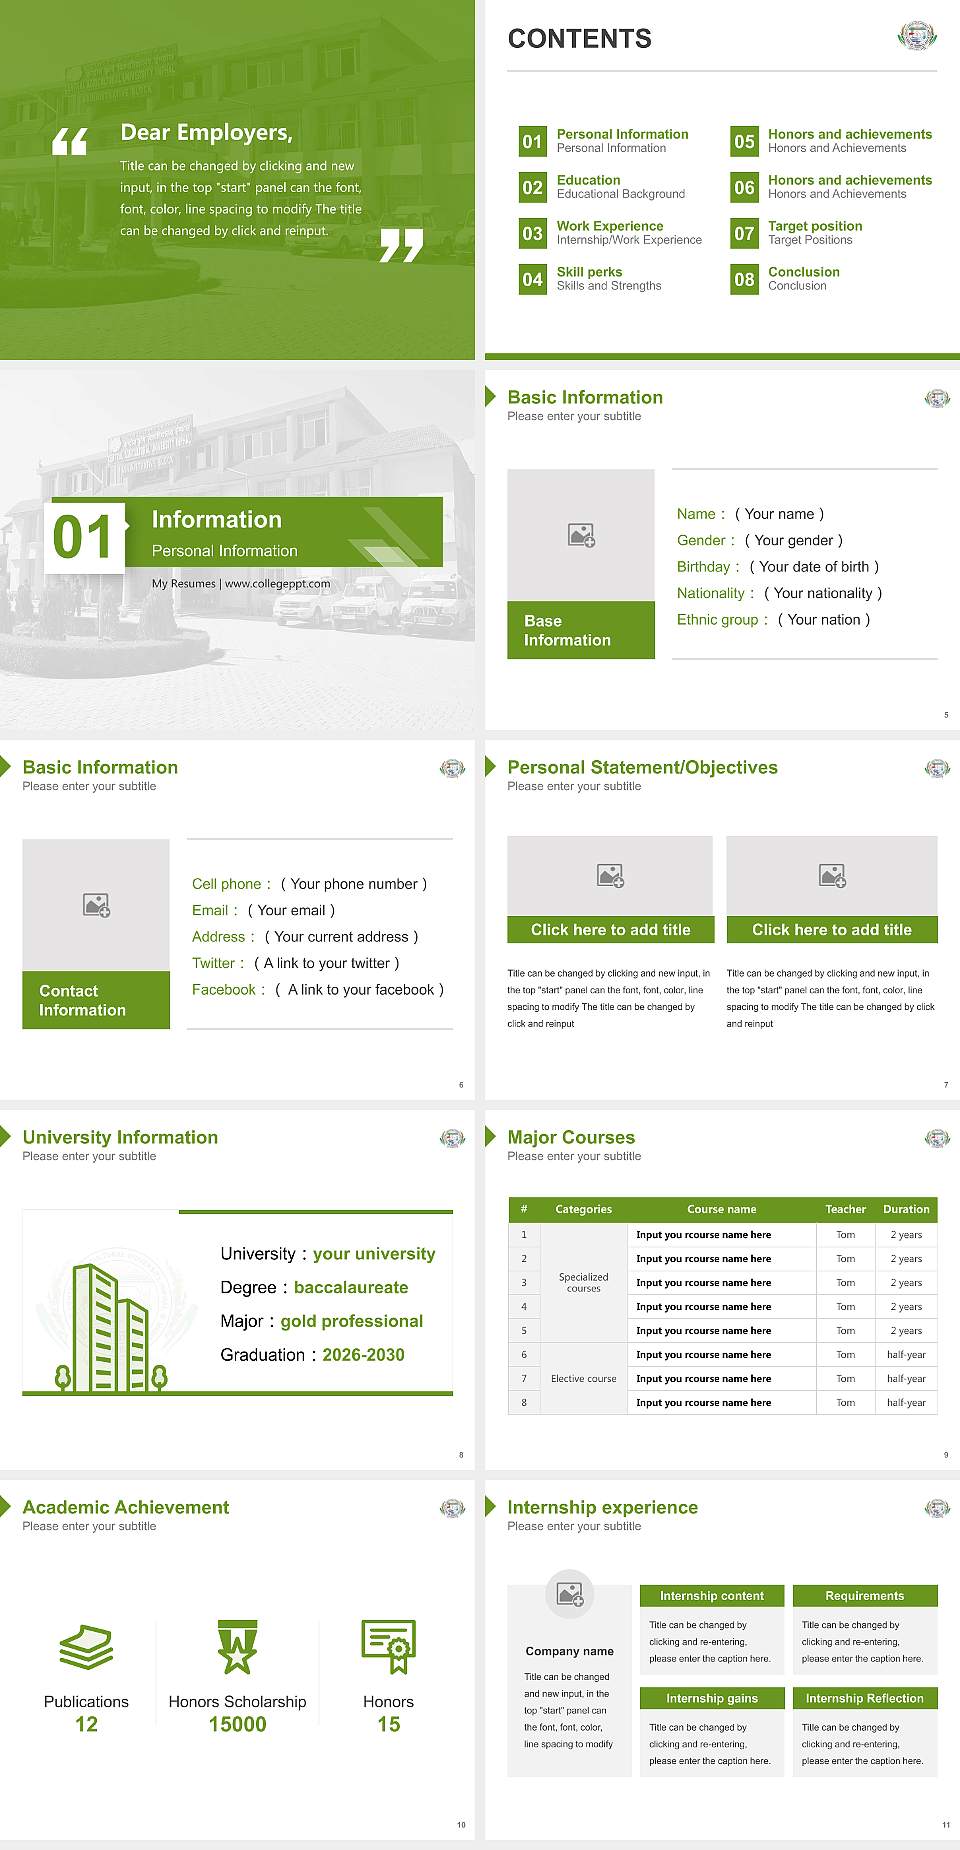This screenshot has height=1850, width=960.
Task: Select the '( Your phone number )' text
Action: pyautogui.click(x=354, y=884)
